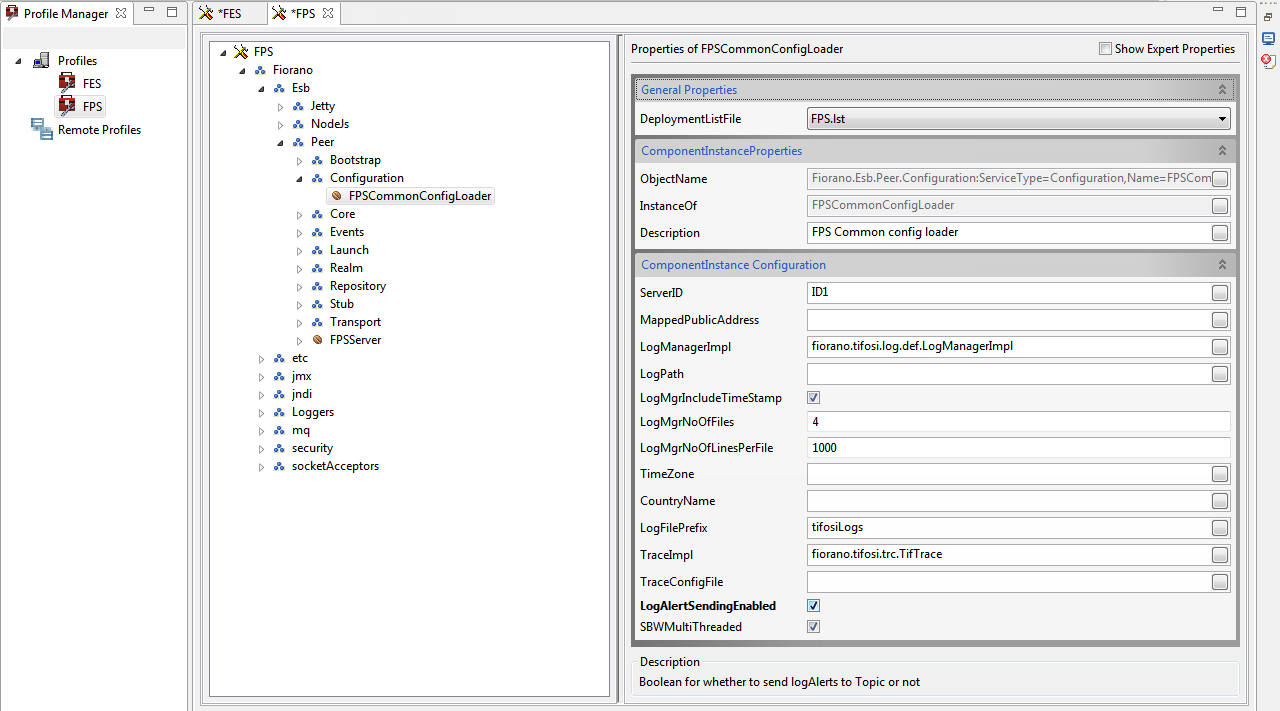Toggle LogAlertSendingEnabled checkbox
The width and height of the screenshot is (1280, 711).
pos(814,606)
